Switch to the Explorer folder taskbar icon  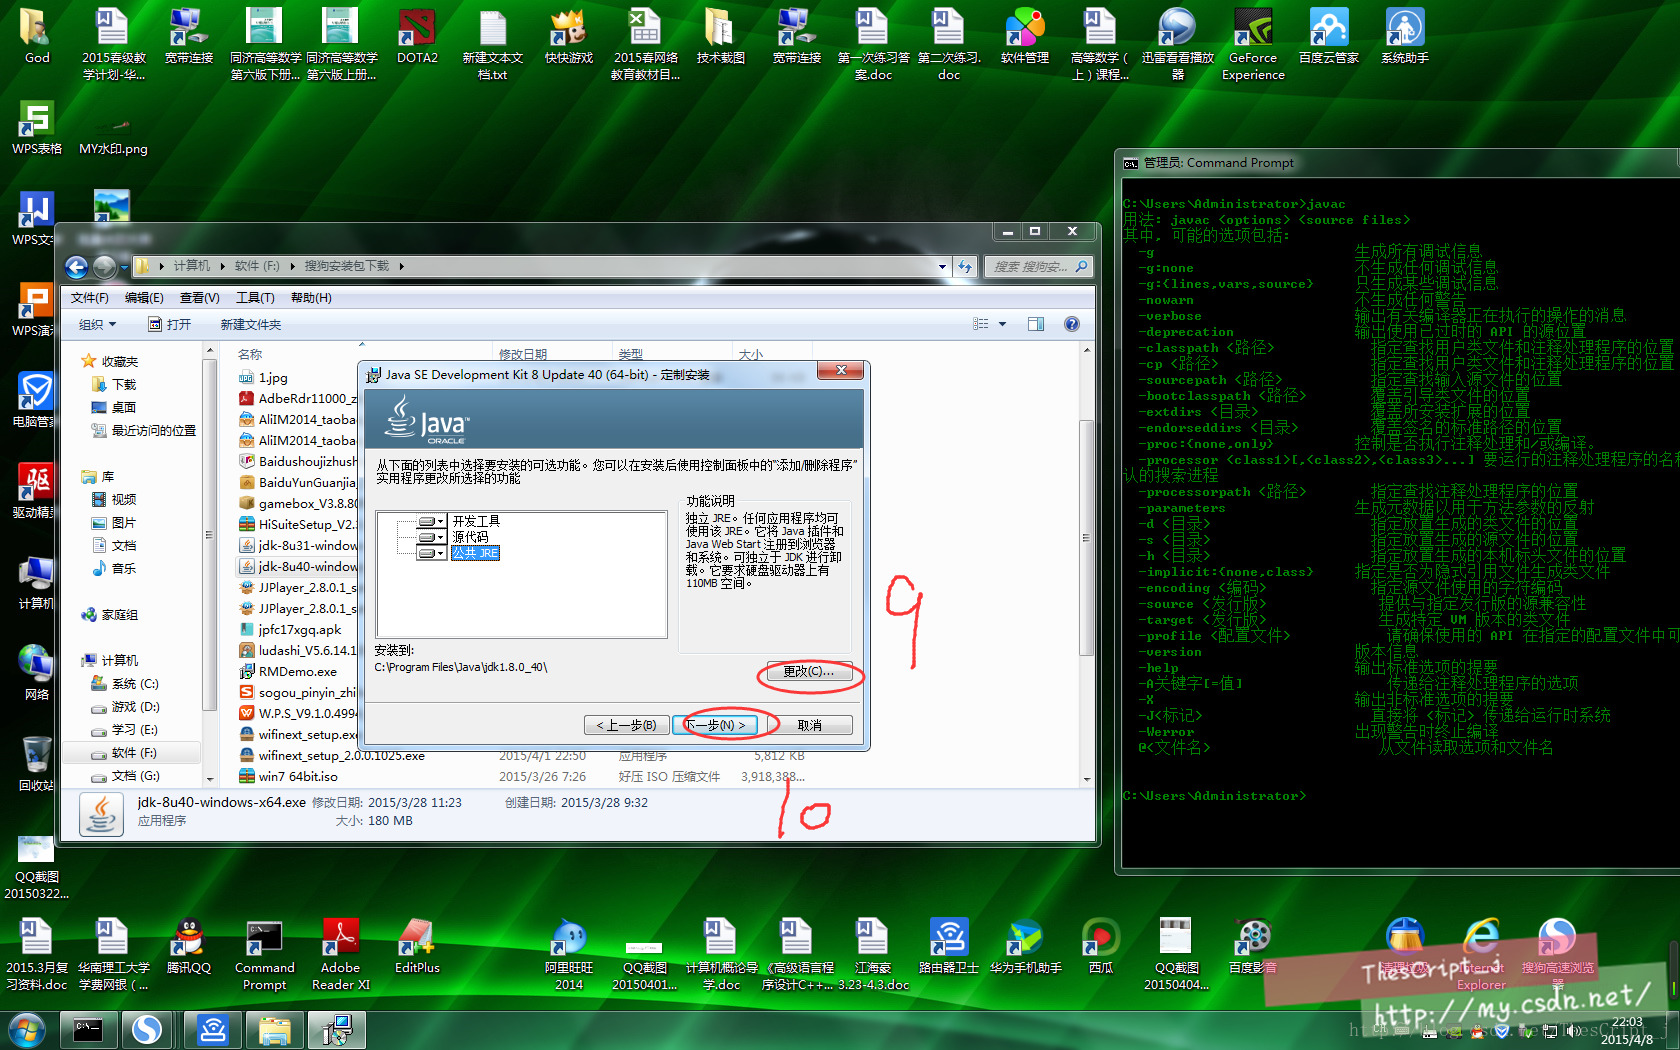click(274, 1029)
